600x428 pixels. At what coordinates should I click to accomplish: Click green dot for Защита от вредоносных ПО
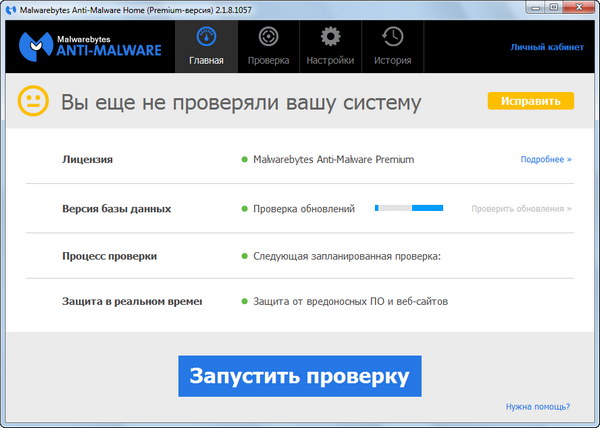pos(243,302)
